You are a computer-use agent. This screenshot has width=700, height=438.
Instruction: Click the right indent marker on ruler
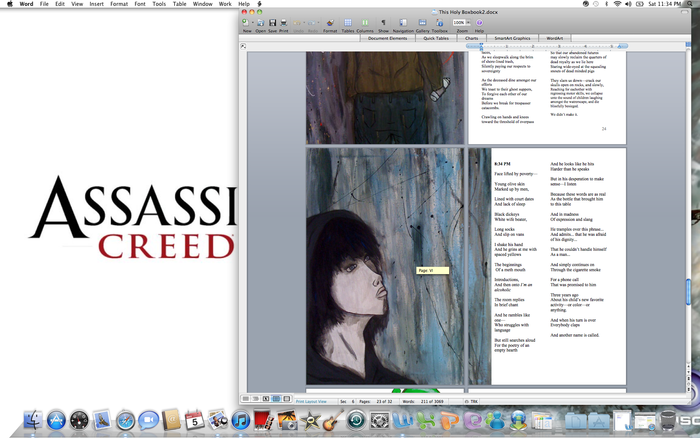tap(619, 46)
